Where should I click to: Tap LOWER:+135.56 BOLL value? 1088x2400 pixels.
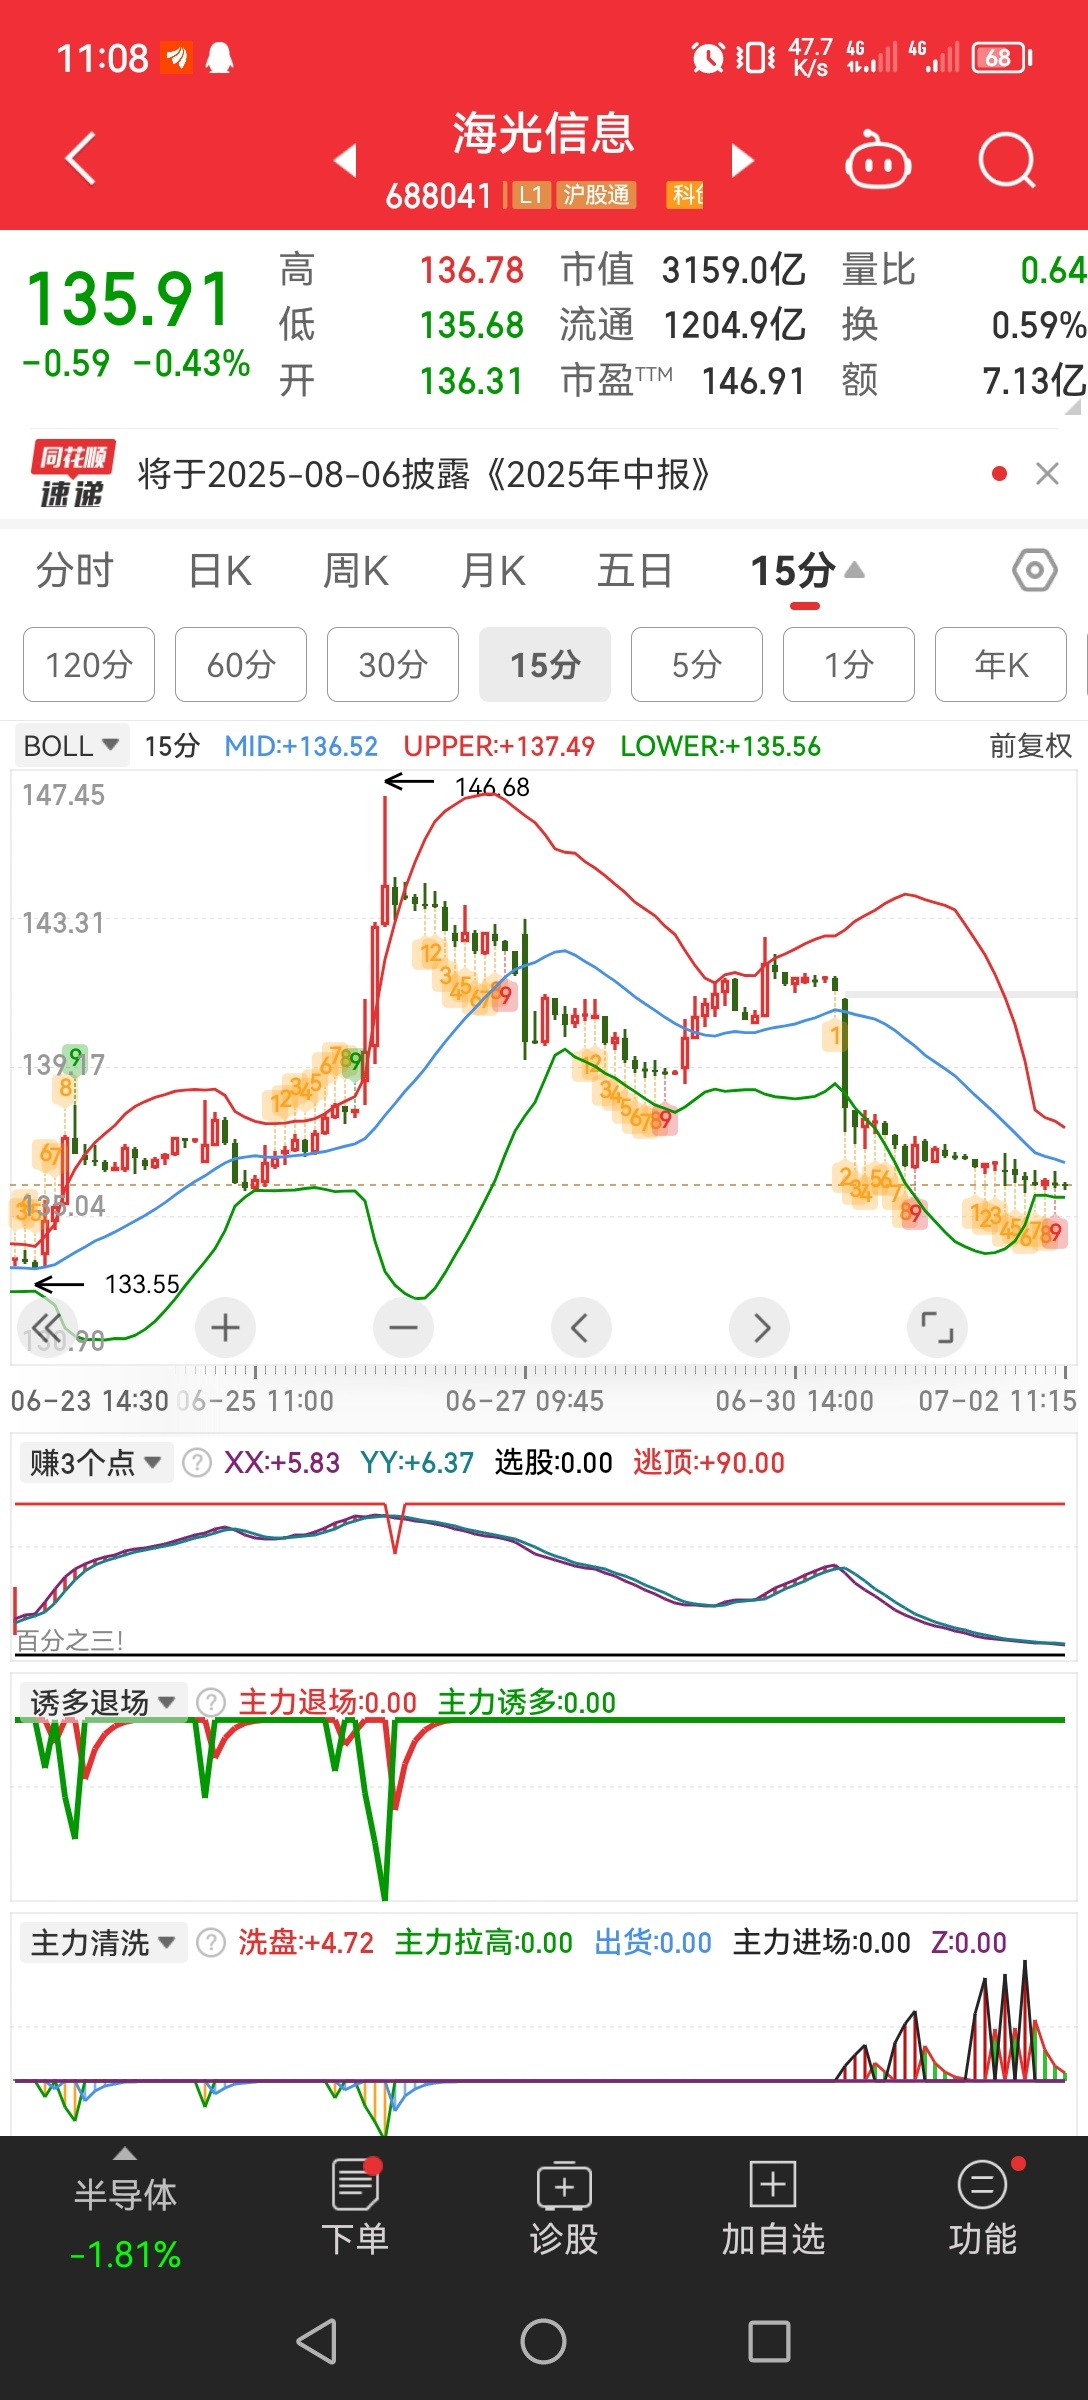[720, 746]
